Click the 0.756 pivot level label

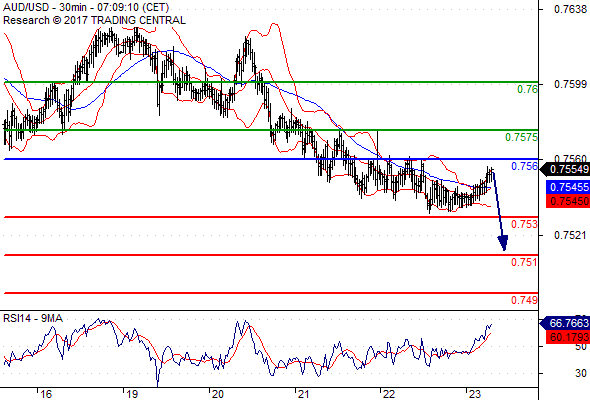(525, 166)
